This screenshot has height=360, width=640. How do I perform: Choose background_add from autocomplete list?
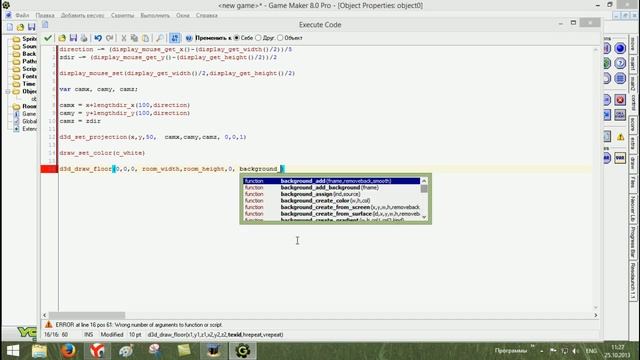[x=331, y=181]
